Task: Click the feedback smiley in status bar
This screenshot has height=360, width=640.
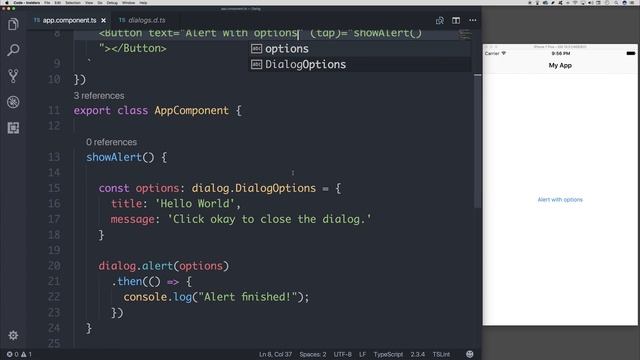Action: pyautogui.click(x=470, y=354)
